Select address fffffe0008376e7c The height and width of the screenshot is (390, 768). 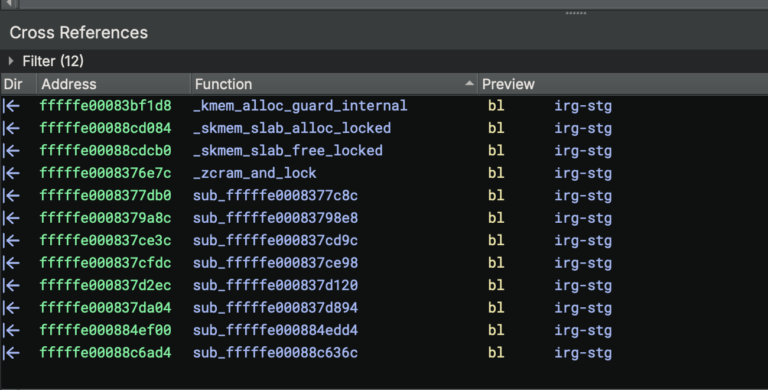tap(105, 173)
